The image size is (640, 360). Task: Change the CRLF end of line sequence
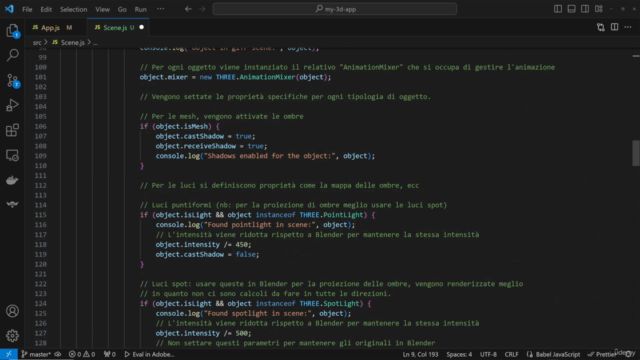[x=511, y=354]
